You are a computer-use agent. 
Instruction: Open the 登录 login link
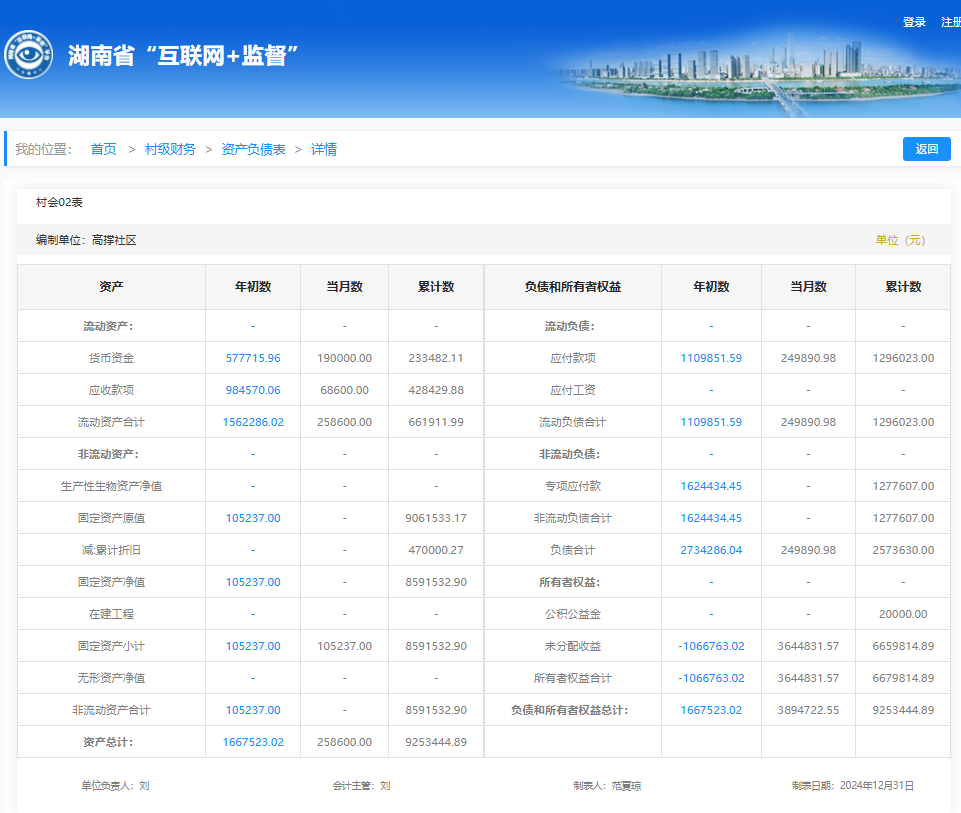click(914, 22)
